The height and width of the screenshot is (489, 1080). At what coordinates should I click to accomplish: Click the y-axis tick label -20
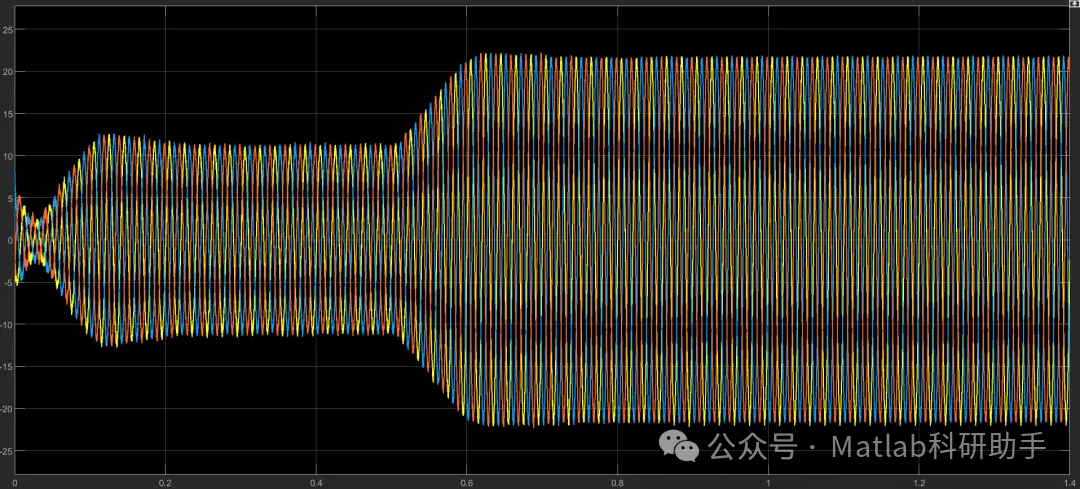coord(8,408)
